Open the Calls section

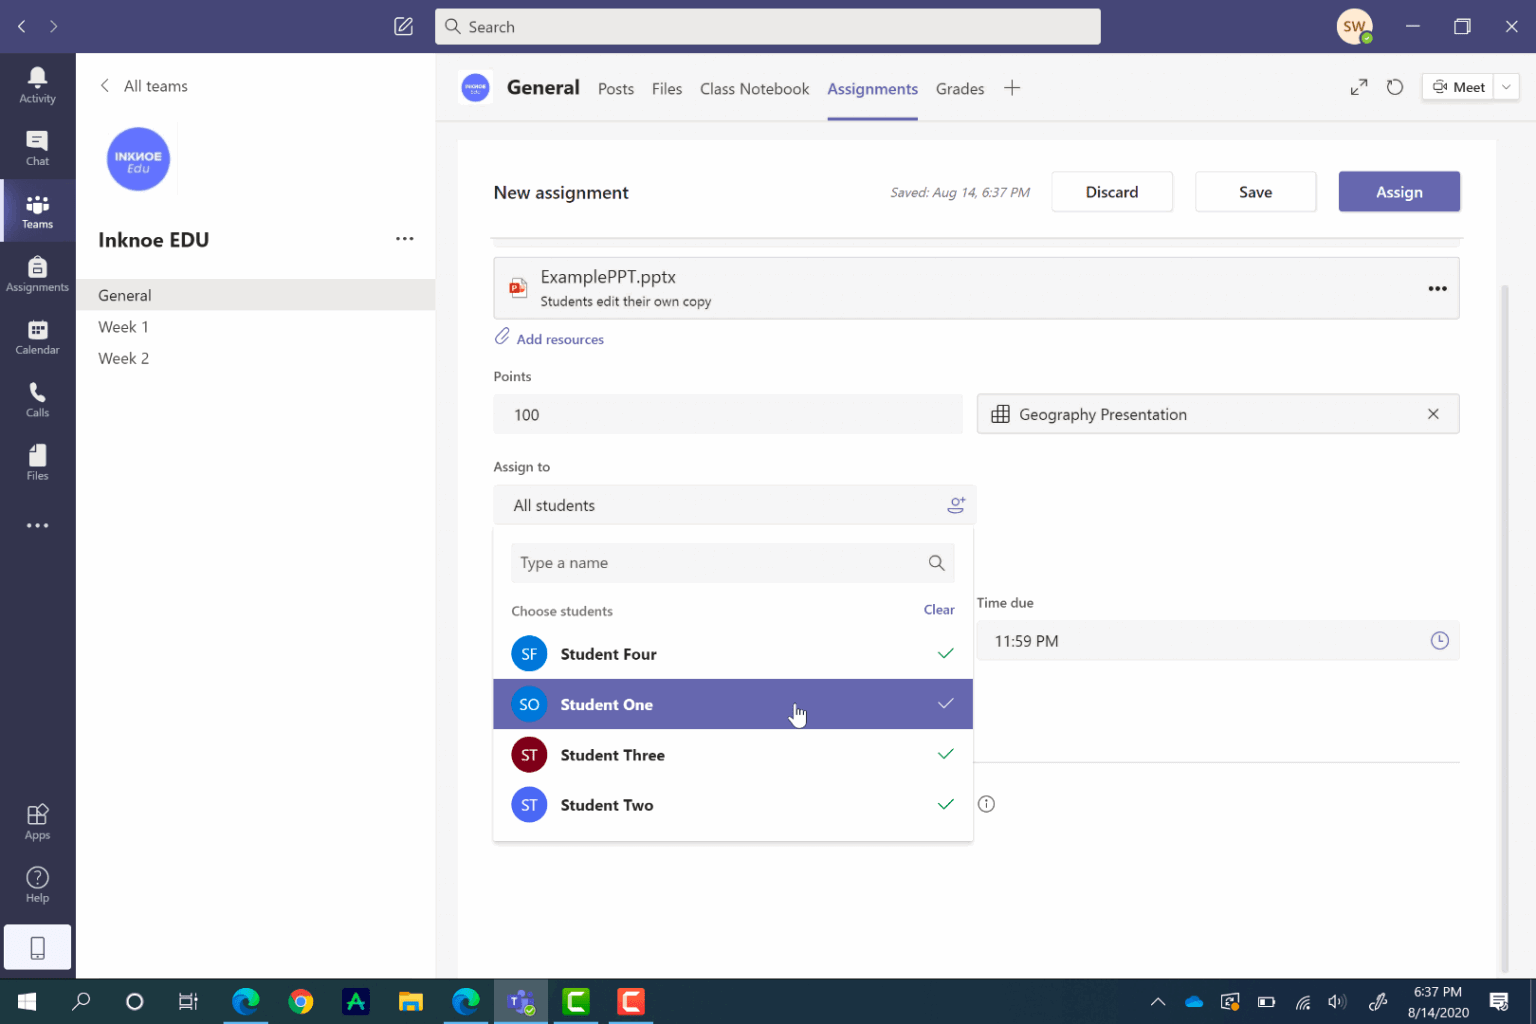37,398
